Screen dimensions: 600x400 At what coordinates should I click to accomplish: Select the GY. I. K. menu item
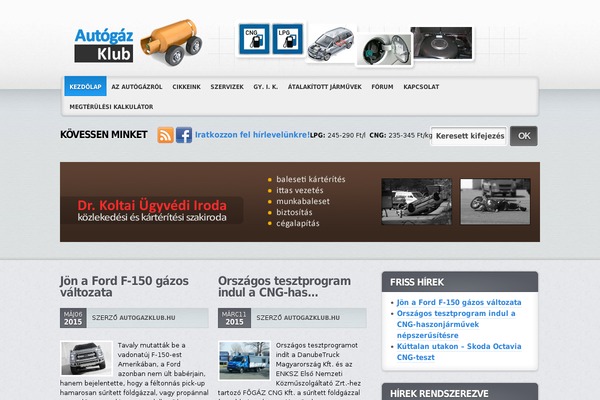[x=266, y=87]
